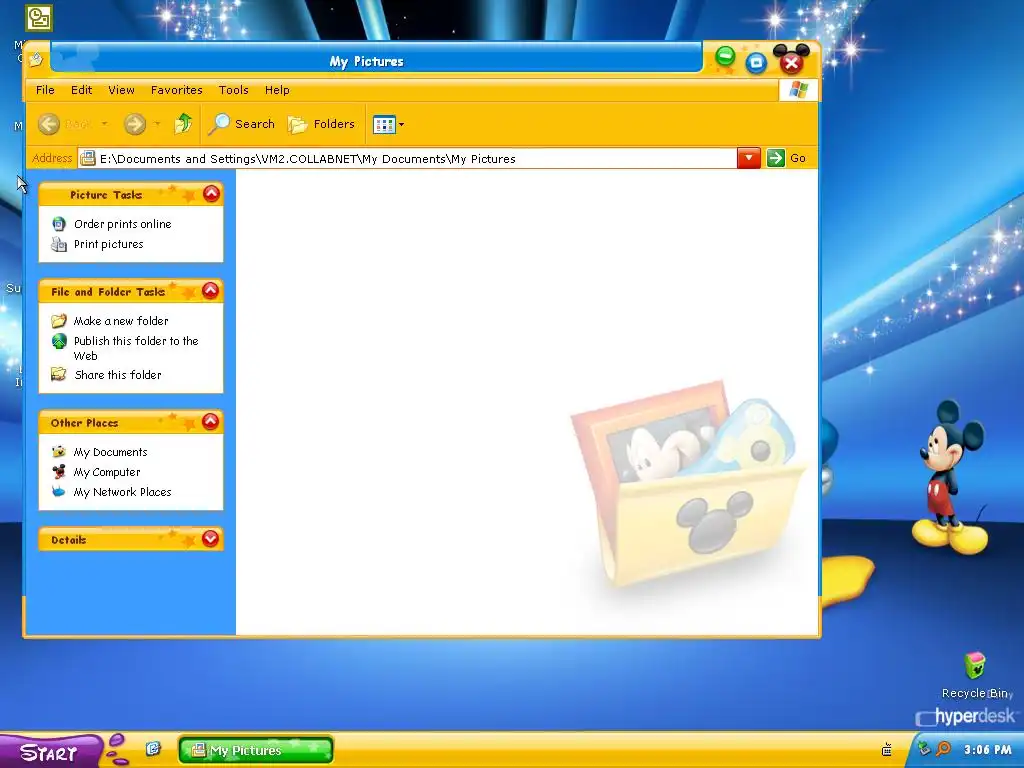The width and height of the screenshot is (1024, 768).
Task: Click the My Documents icon in Other Places
Action: click(x=59, y=451)
